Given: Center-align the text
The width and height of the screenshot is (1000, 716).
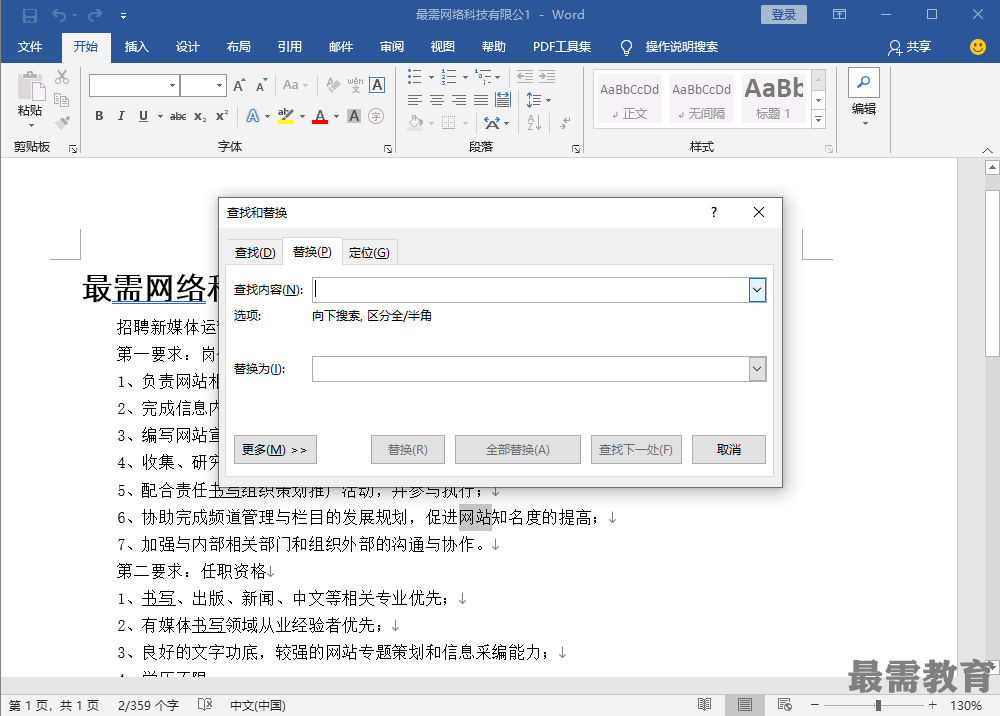Looking at the screenshot, I should [x=437, y=100].
